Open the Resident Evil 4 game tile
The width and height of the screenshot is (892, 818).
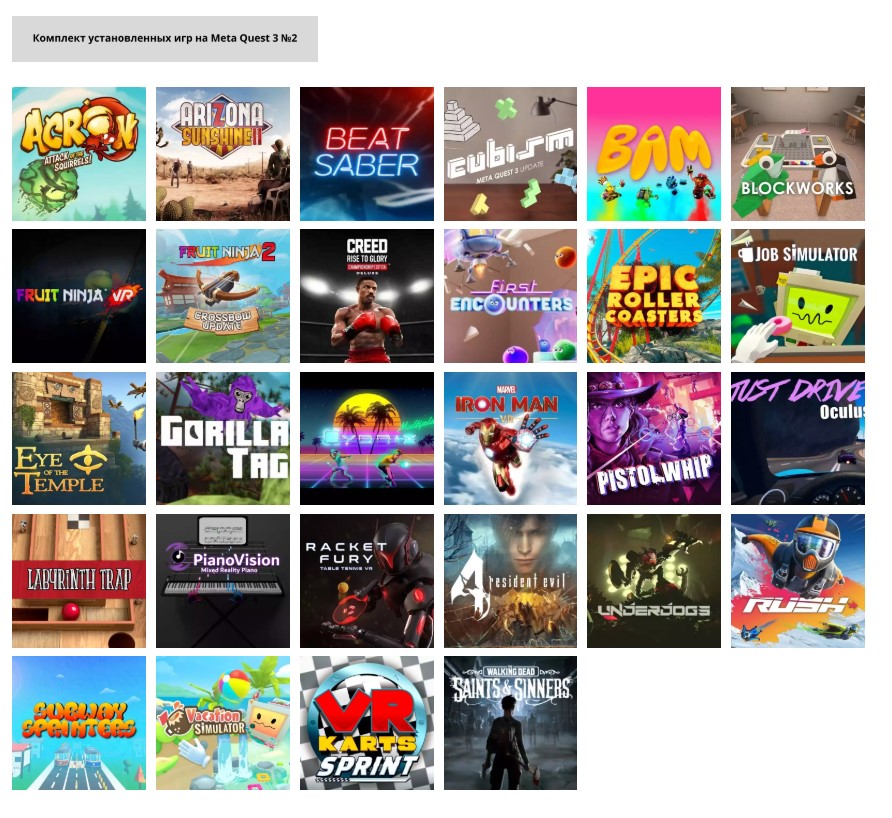[x=510, y=581]
